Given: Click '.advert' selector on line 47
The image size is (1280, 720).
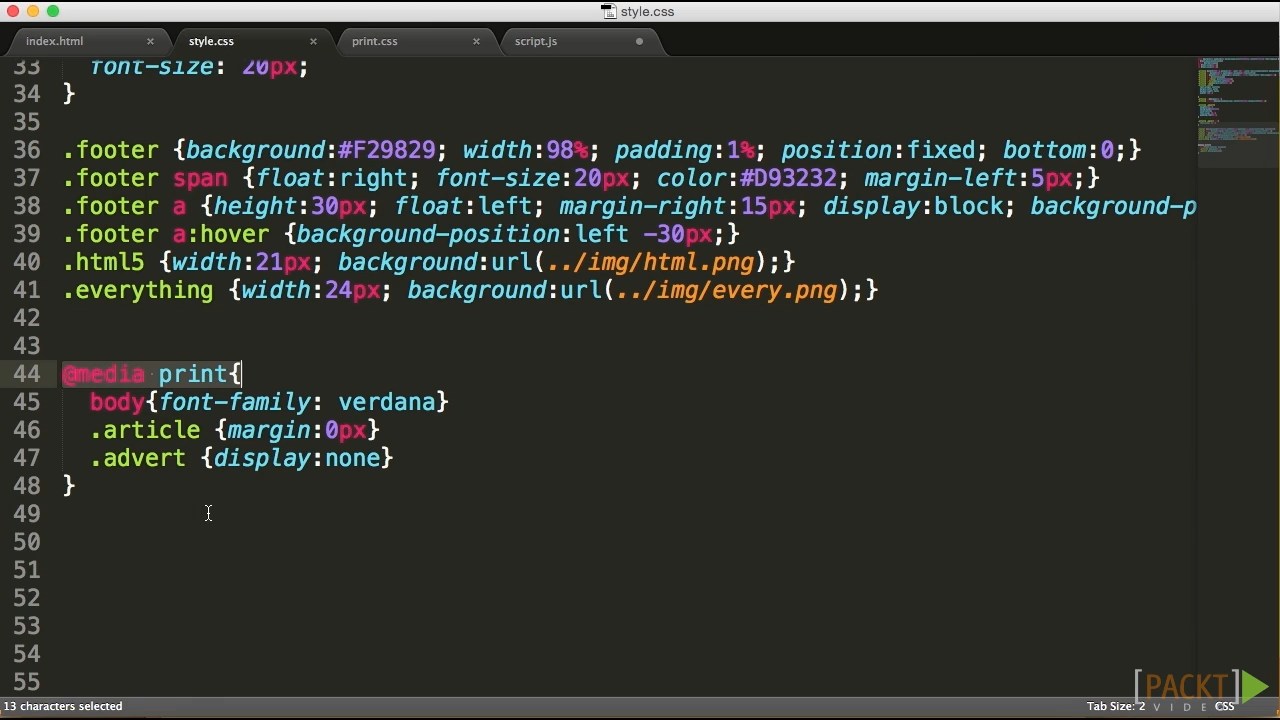Looking at the screenshot, I should (x=138, y=458).
